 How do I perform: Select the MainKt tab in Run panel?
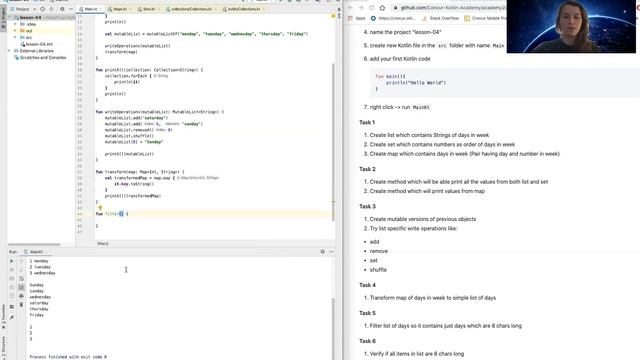[x=36, y=252]
